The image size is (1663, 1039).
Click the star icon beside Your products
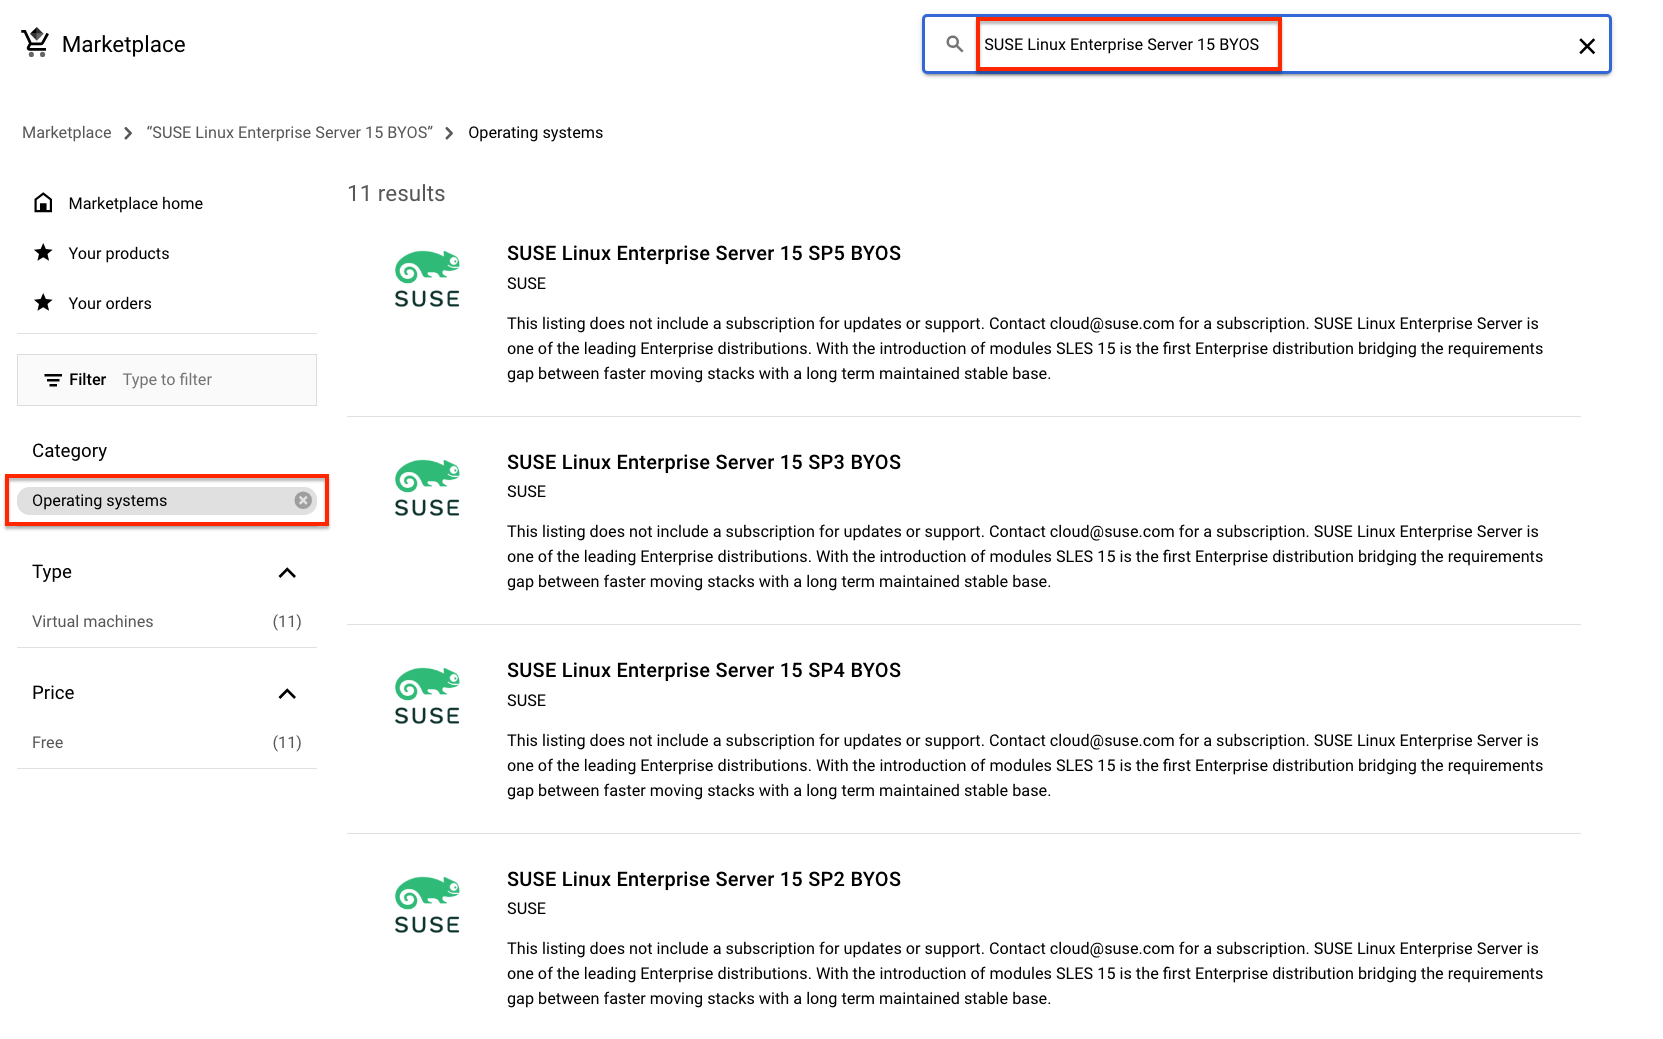point(44,252)
